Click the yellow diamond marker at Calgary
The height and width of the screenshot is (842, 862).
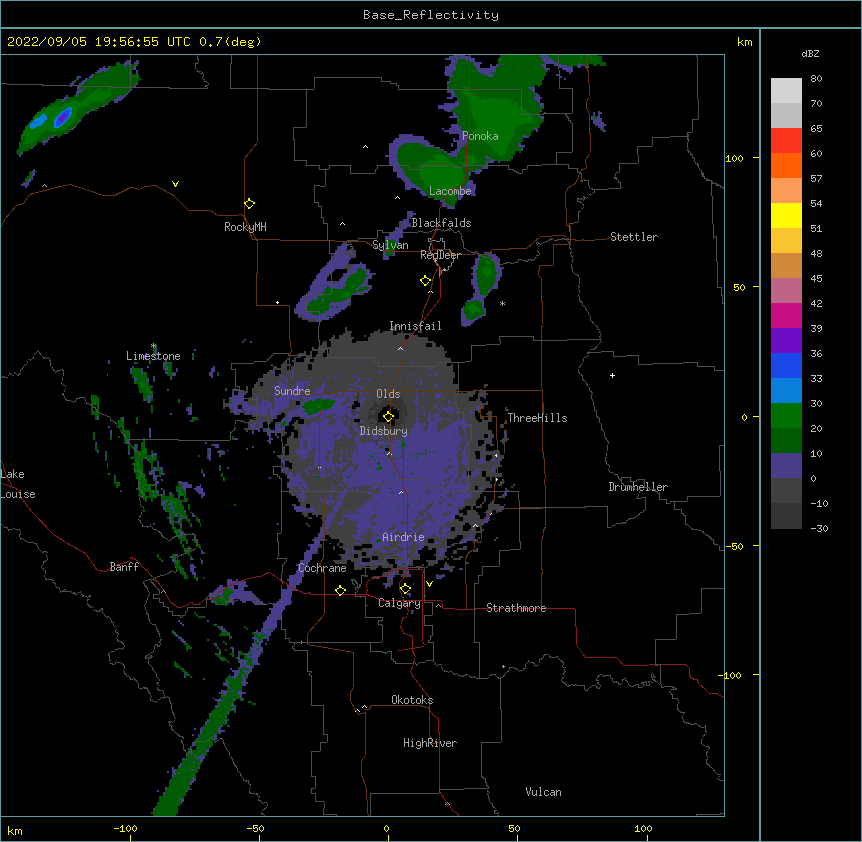click(x=405, y=589)
